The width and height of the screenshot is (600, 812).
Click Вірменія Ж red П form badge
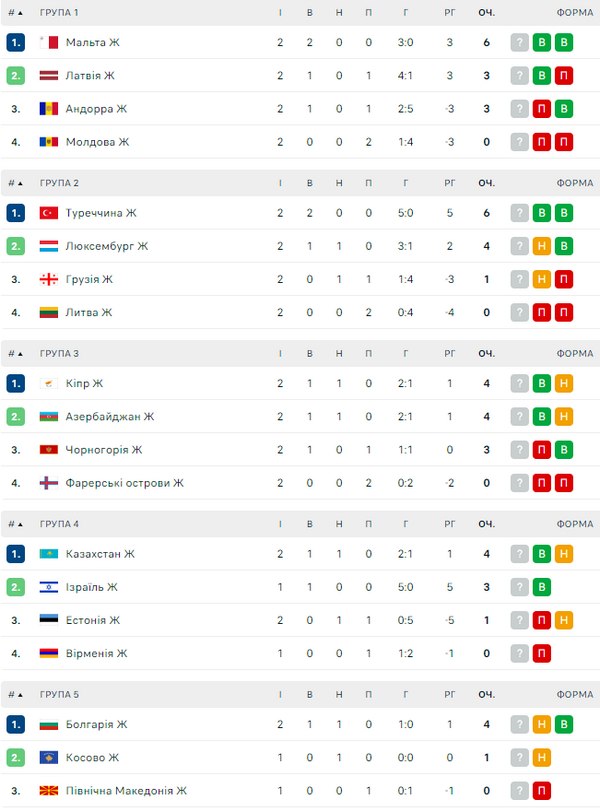coord(541,653)
